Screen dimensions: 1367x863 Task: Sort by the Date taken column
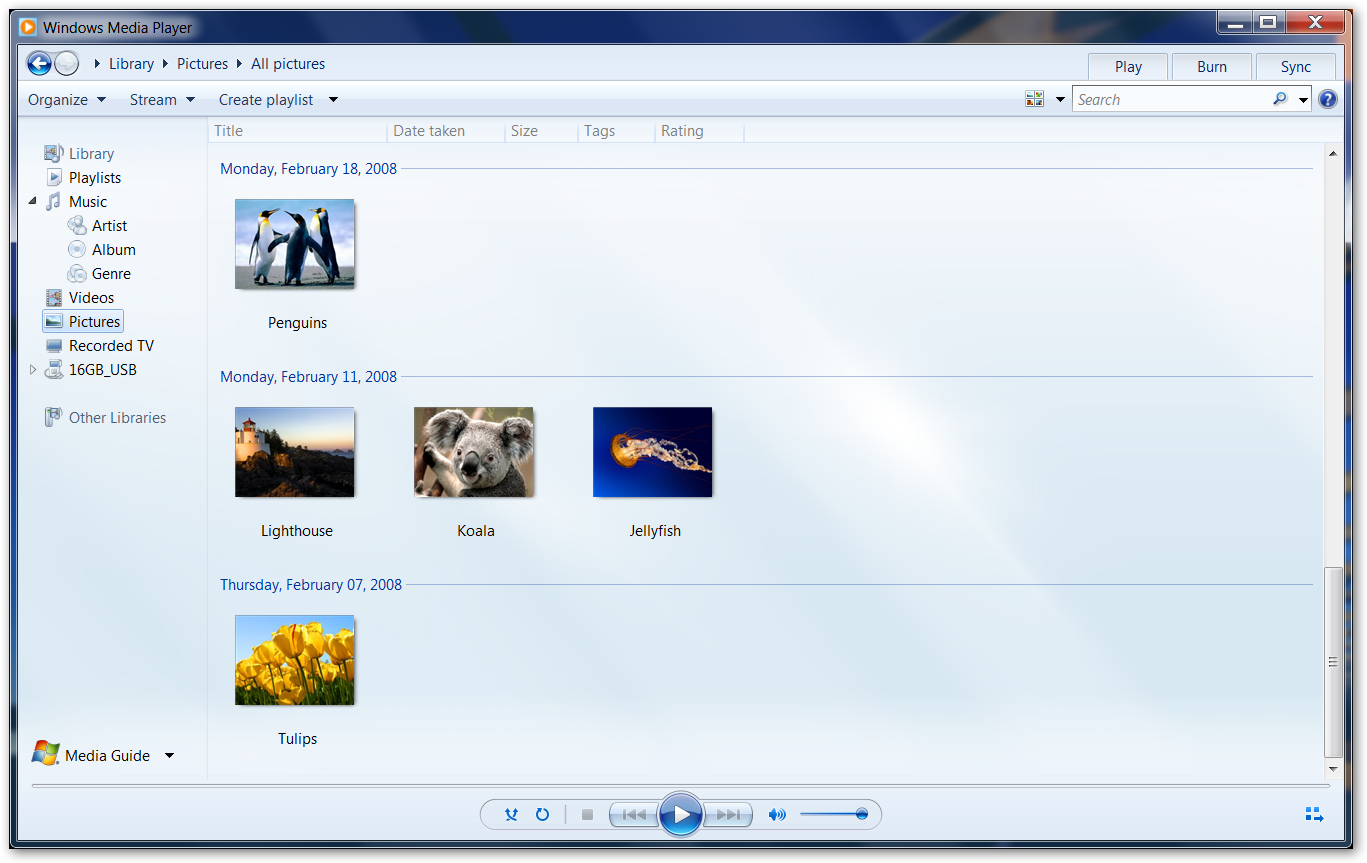446,131
